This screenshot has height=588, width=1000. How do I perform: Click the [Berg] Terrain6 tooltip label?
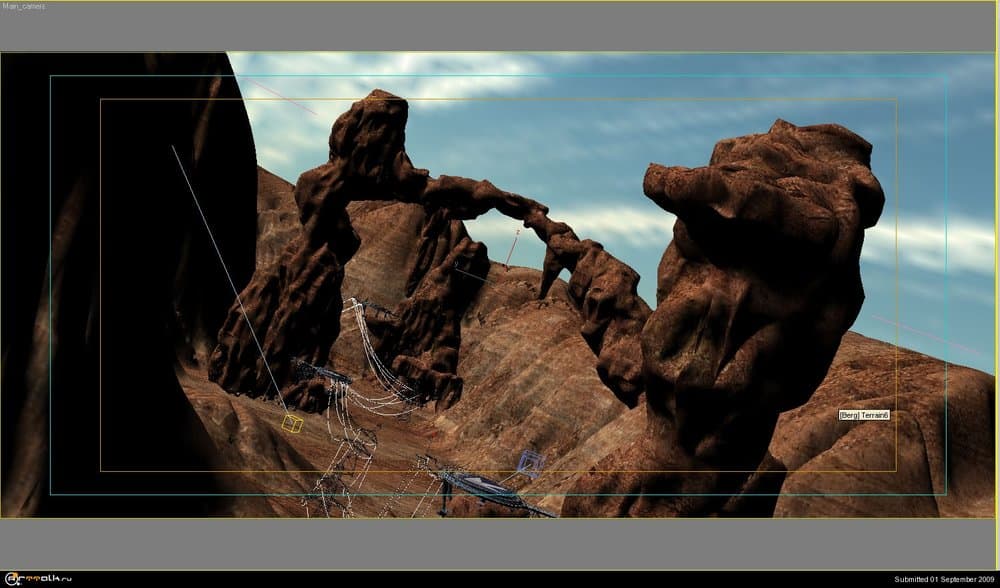(x=864, y=414)
